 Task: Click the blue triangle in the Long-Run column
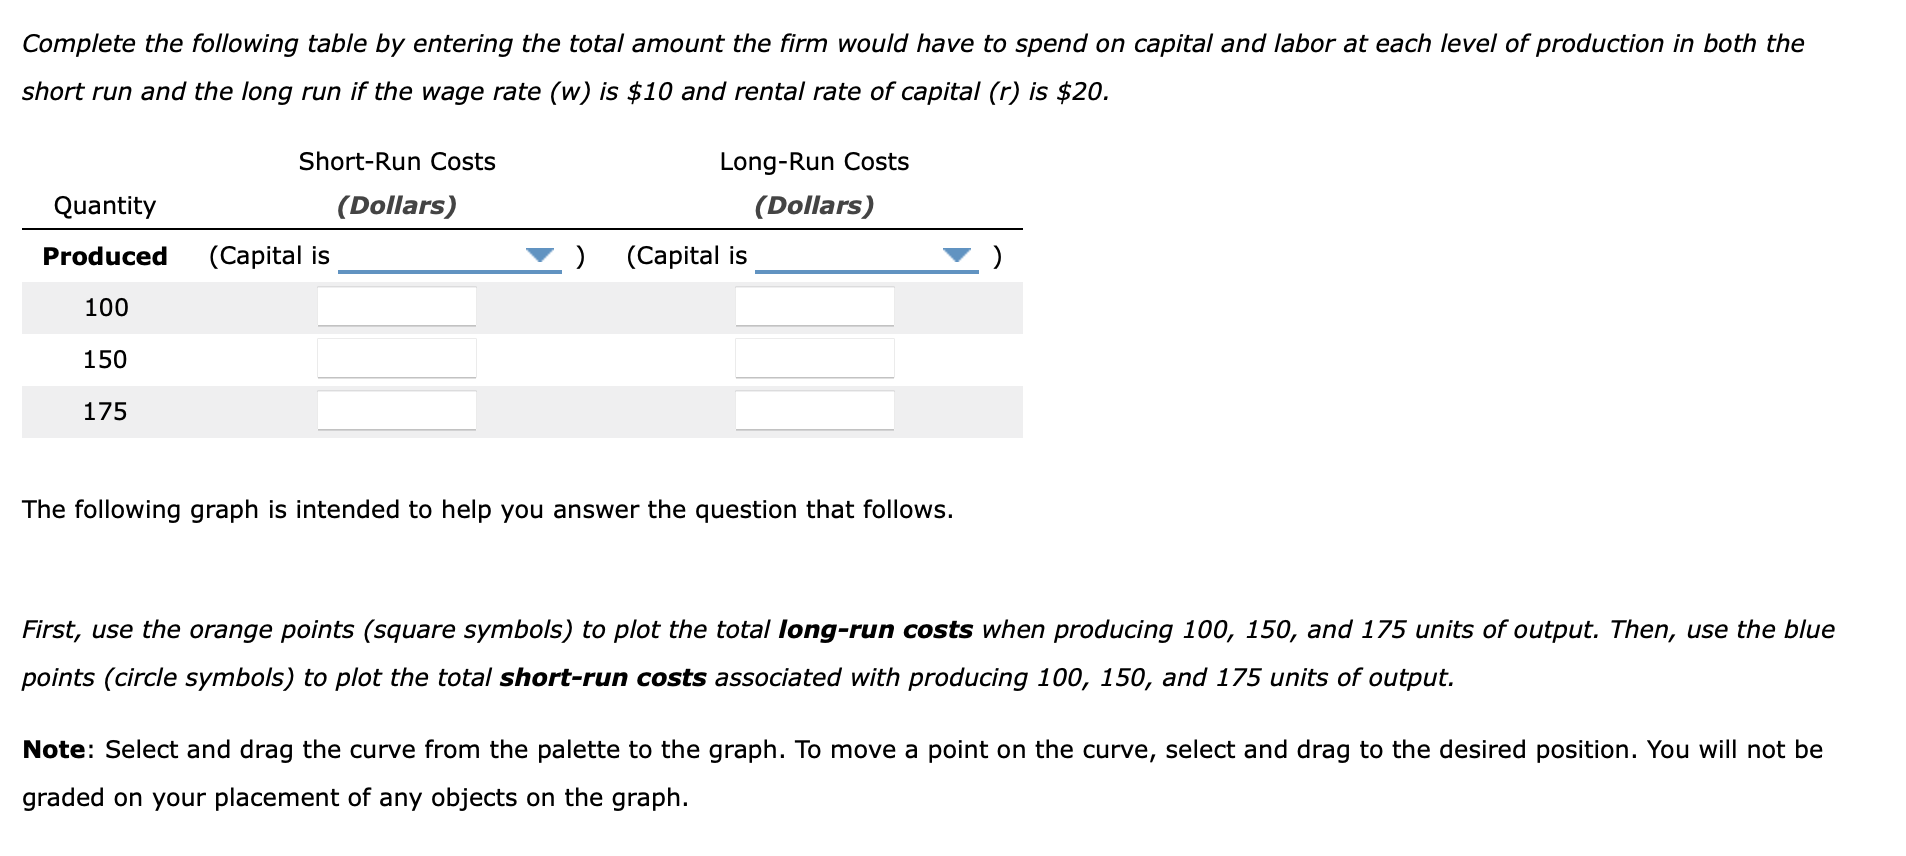[x=956, y=255]
